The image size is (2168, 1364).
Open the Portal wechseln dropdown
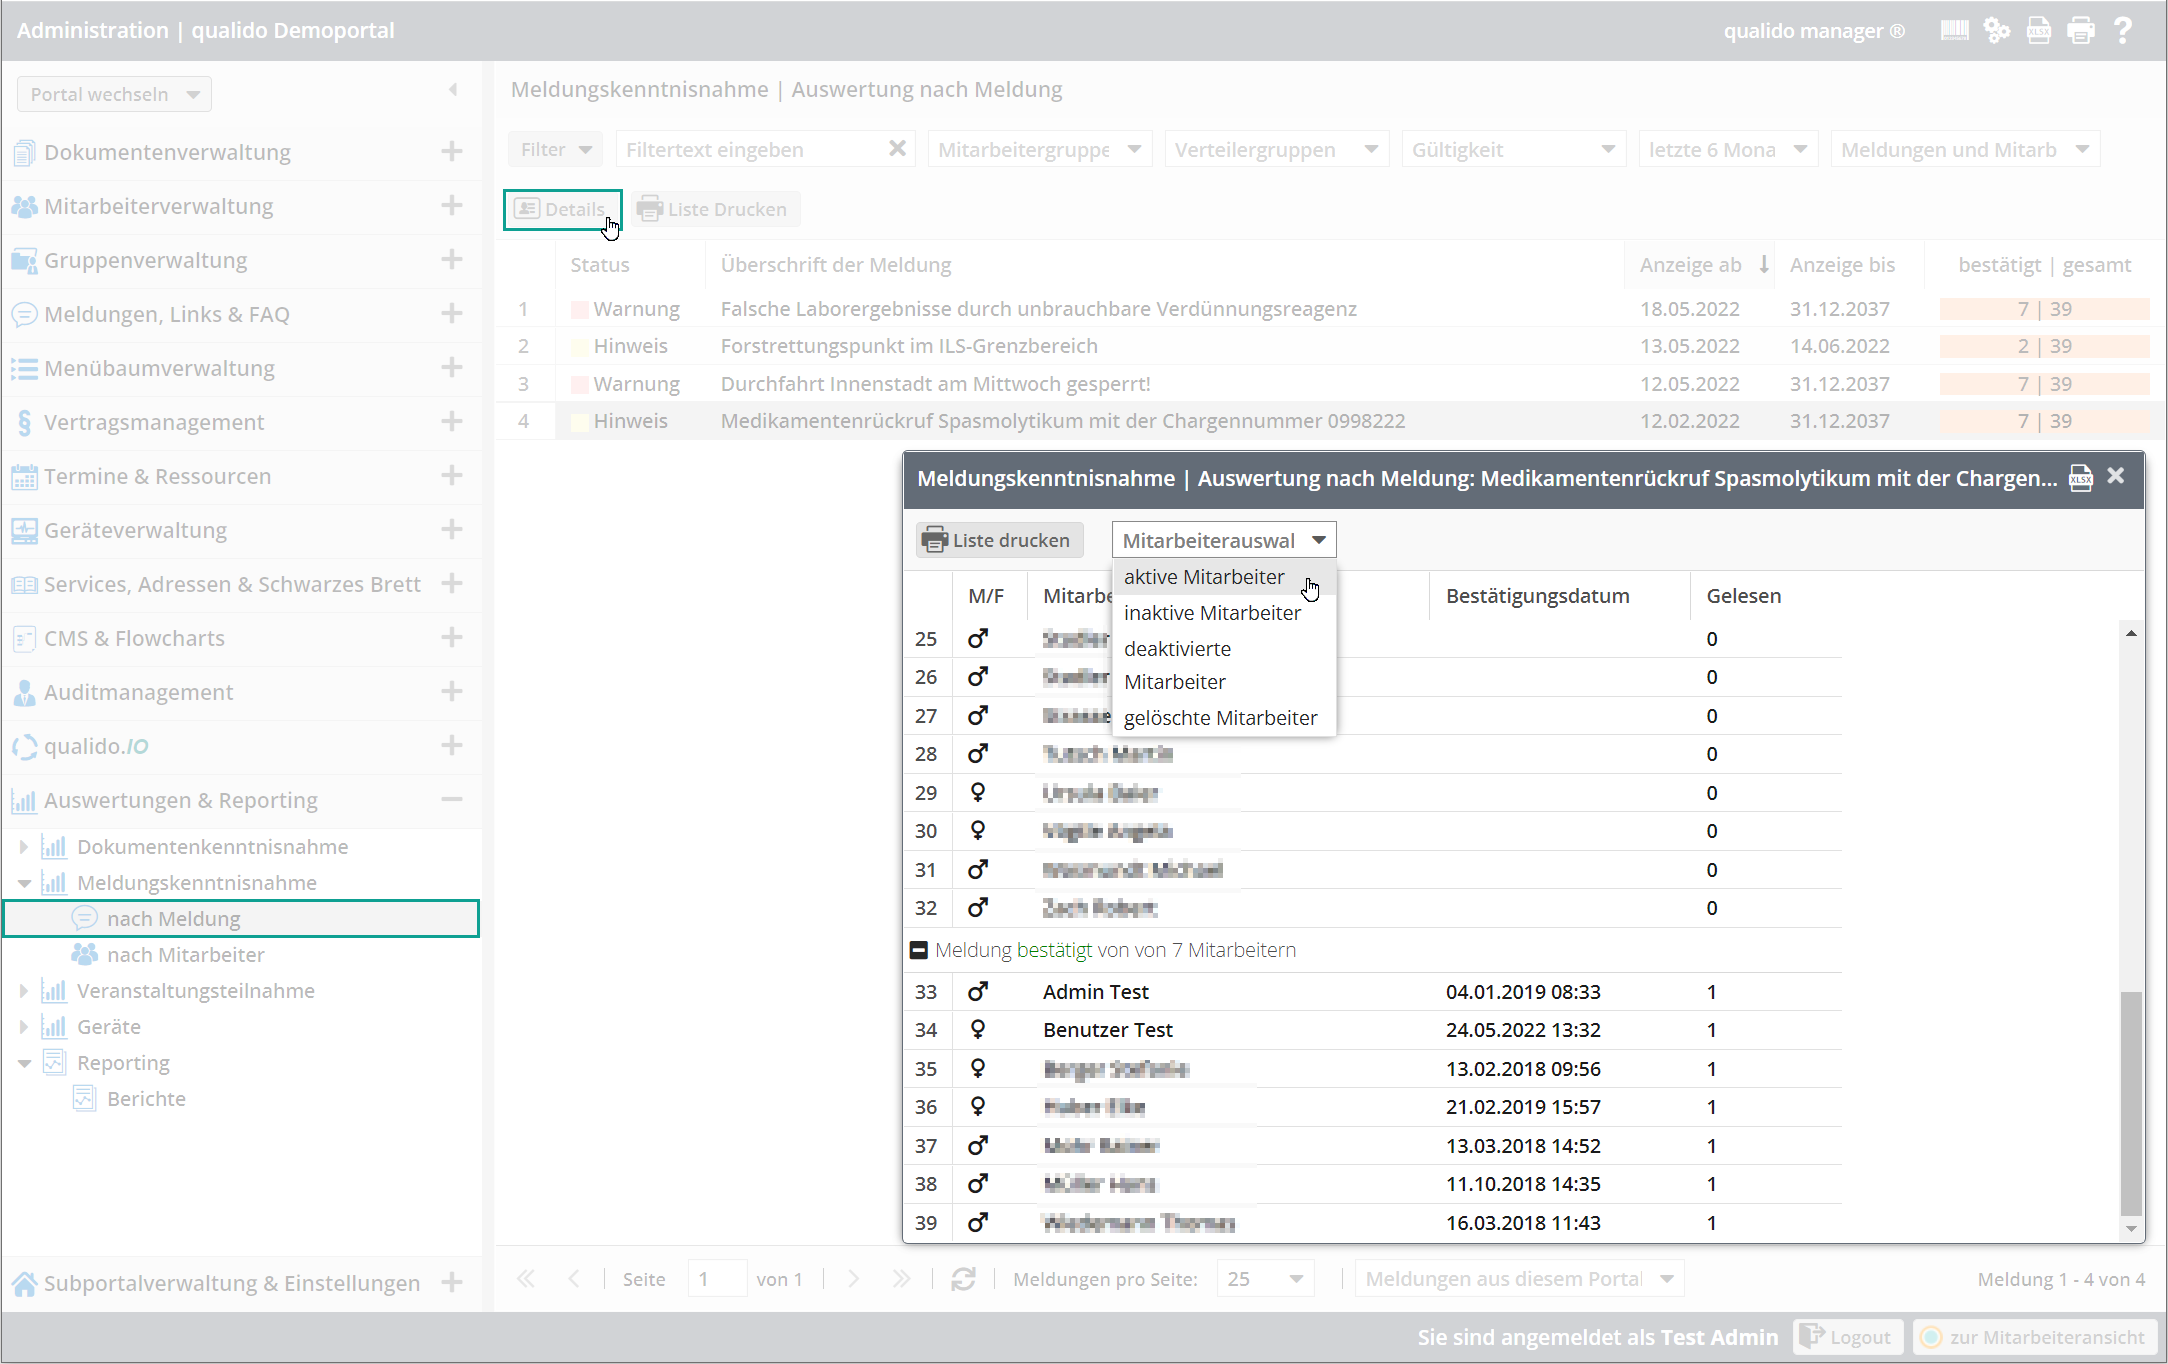tap(114, 94)
